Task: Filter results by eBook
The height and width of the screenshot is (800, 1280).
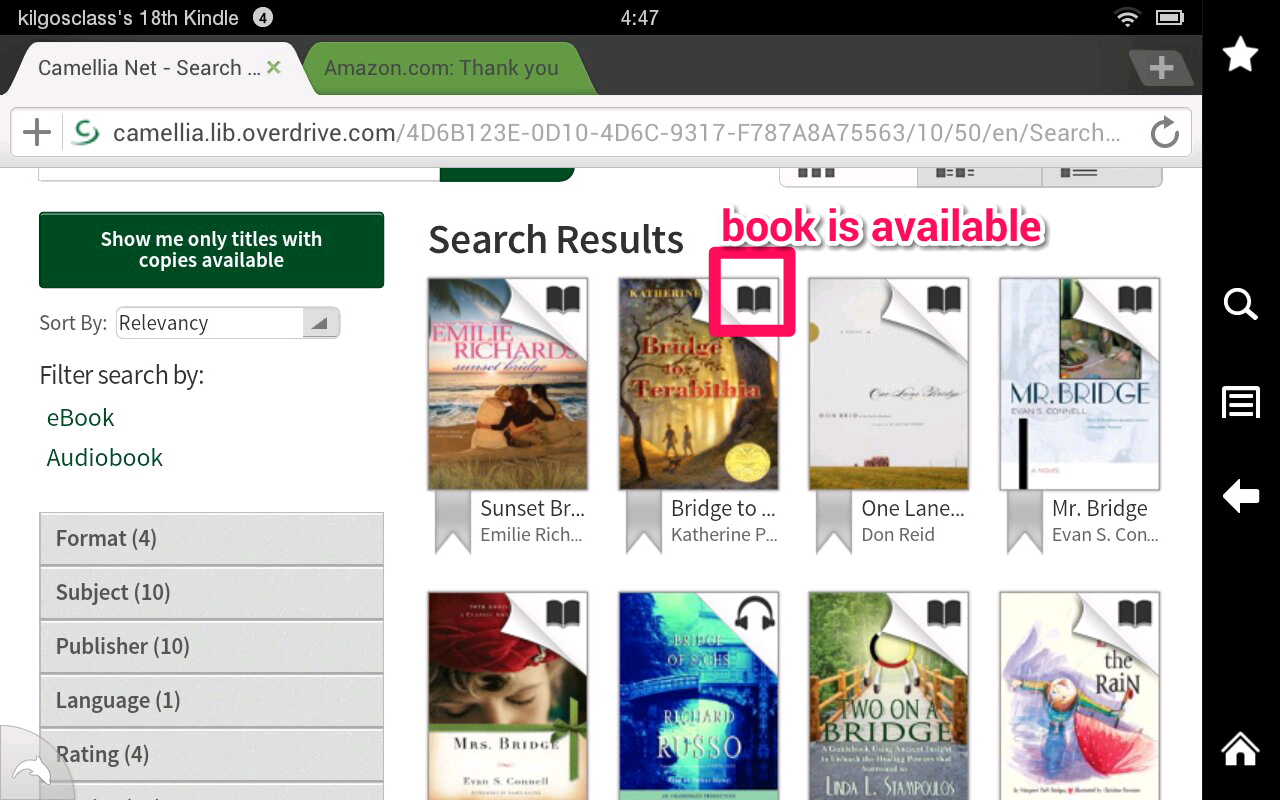Action: coord(80,417)
